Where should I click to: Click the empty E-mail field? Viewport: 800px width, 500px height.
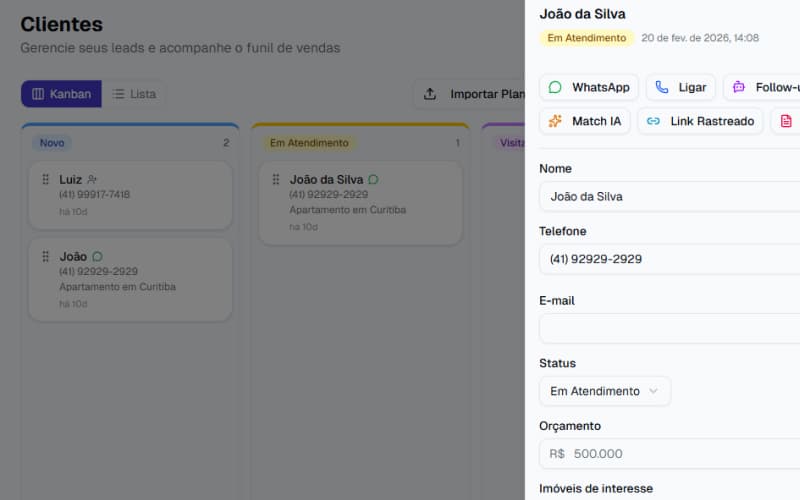669,329
